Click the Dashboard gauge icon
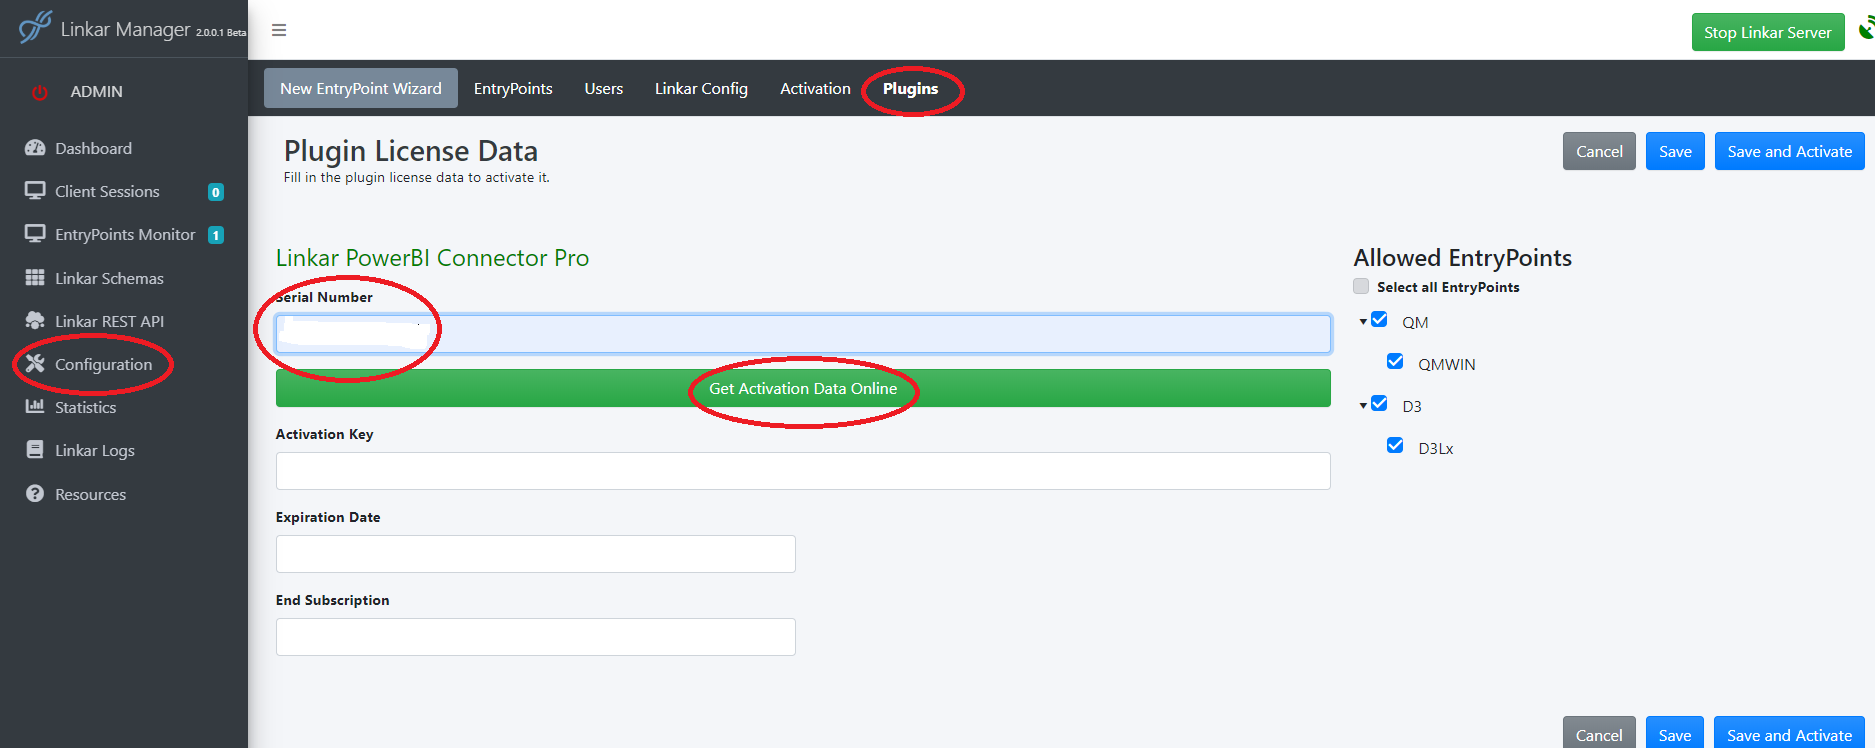This screenshot has width=1875, height=748. [x=35, y=148]
